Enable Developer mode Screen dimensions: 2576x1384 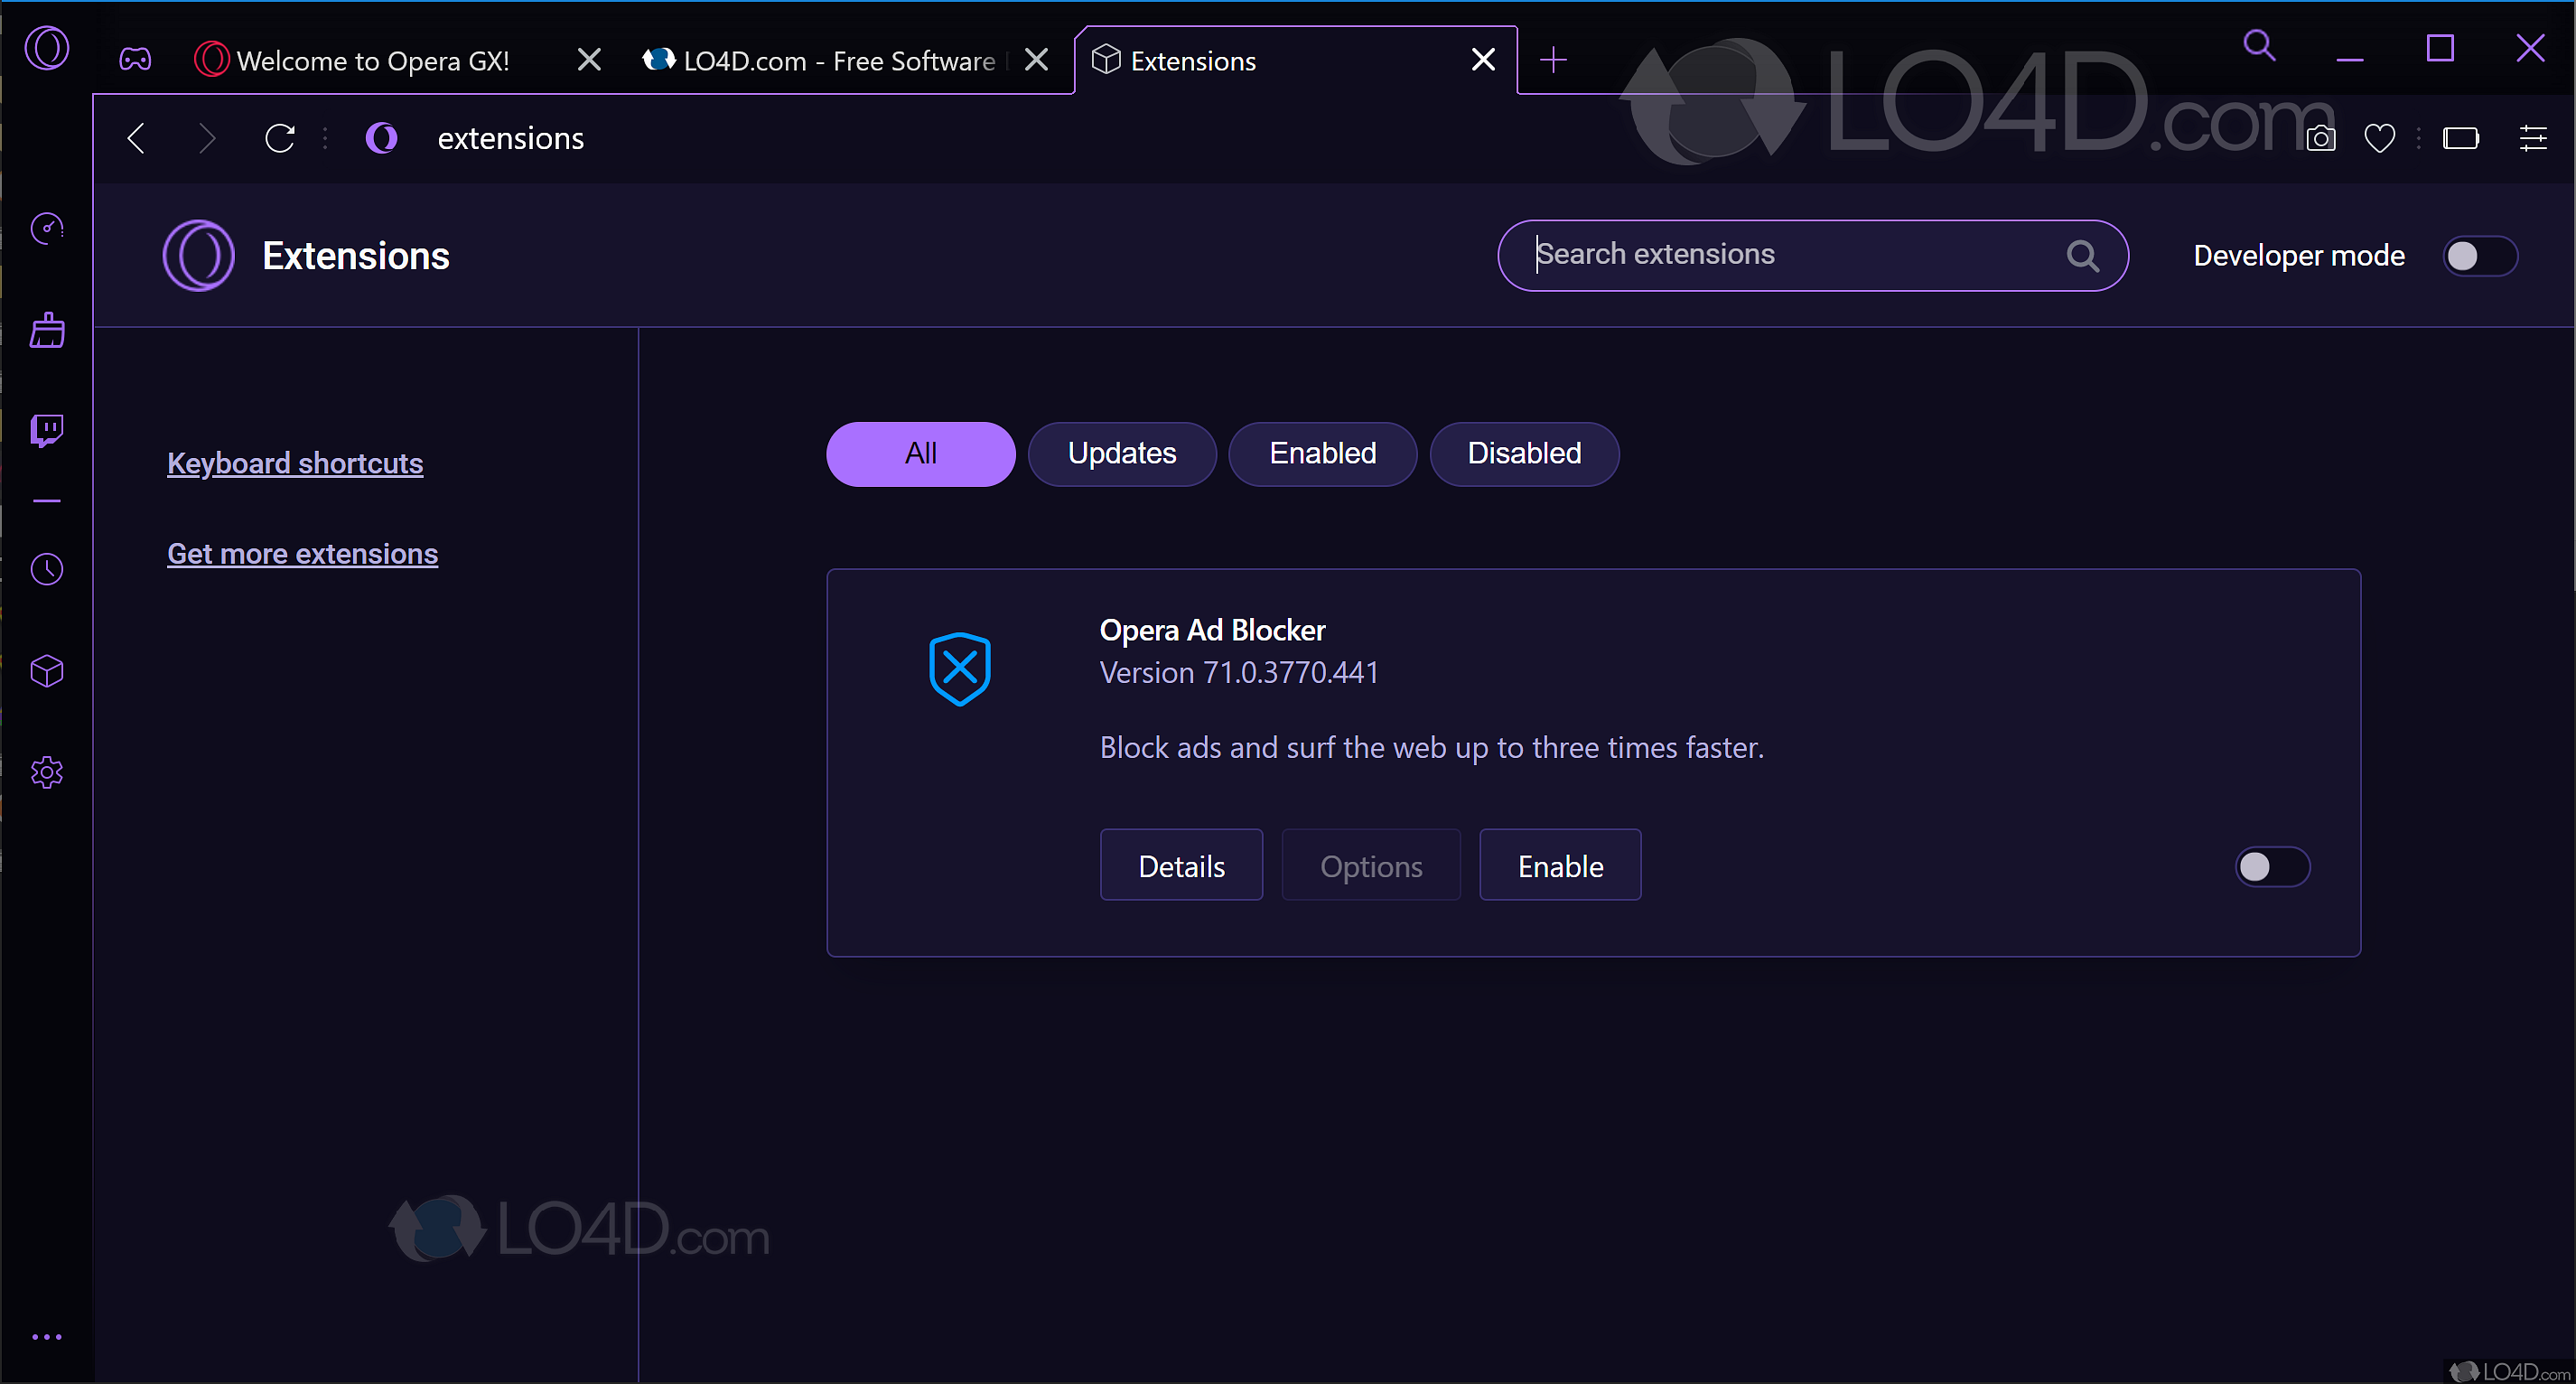tap(2479, 256)
